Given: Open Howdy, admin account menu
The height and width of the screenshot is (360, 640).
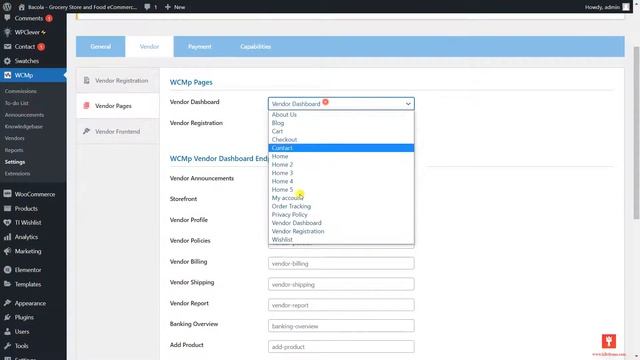Looking at the screenshot, I should point(607,7).
